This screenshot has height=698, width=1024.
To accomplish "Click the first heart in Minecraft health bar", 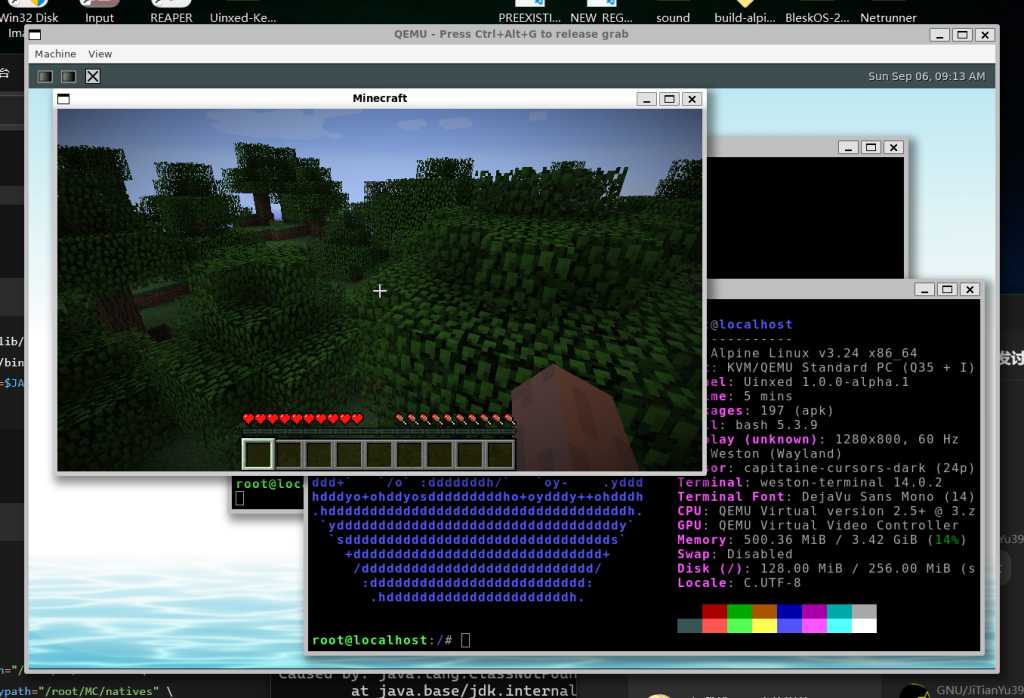I will (248, 419).
